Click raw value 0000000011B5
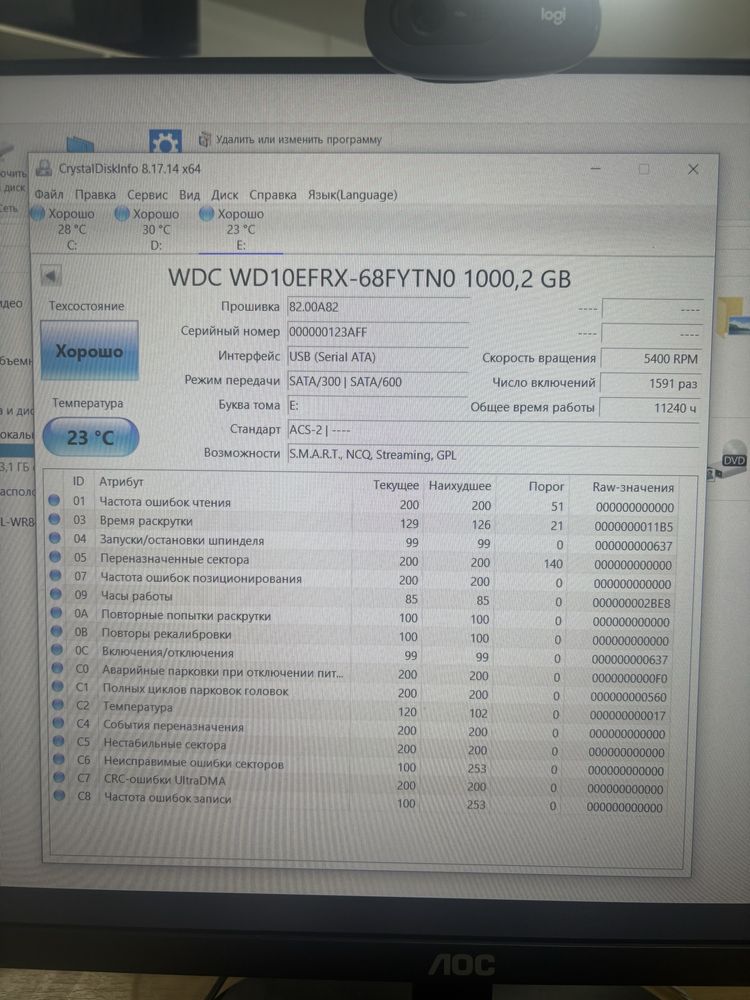 click(633, 527)
